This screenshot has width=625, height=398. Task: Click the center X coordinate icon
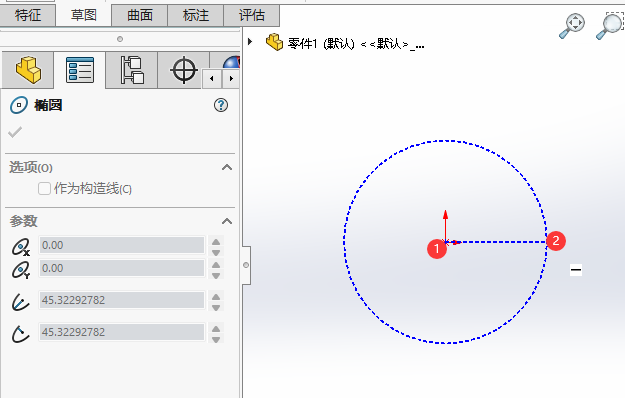coord(20,247)
